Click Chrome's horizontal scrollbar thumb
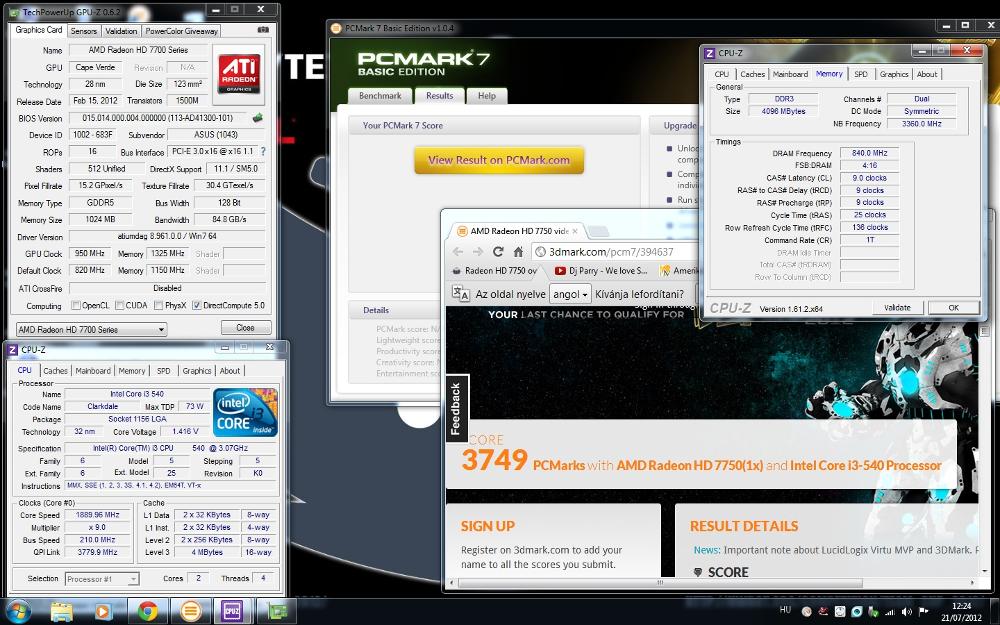The image size is (1000, 625). (660, 583)
